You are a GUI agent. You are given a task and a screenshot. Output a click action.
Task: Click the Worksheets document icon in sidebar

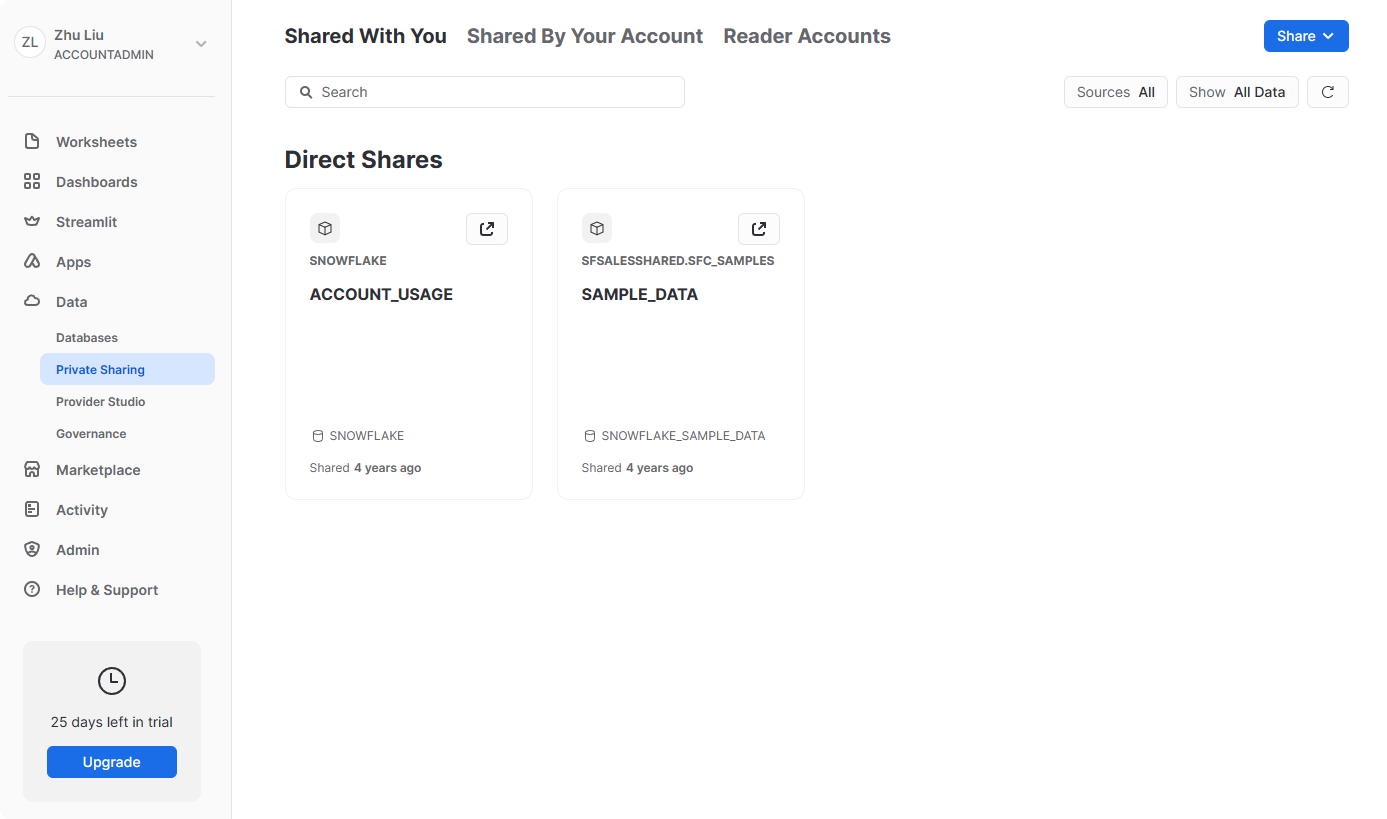pyautogui.click(x=32, y=142)
